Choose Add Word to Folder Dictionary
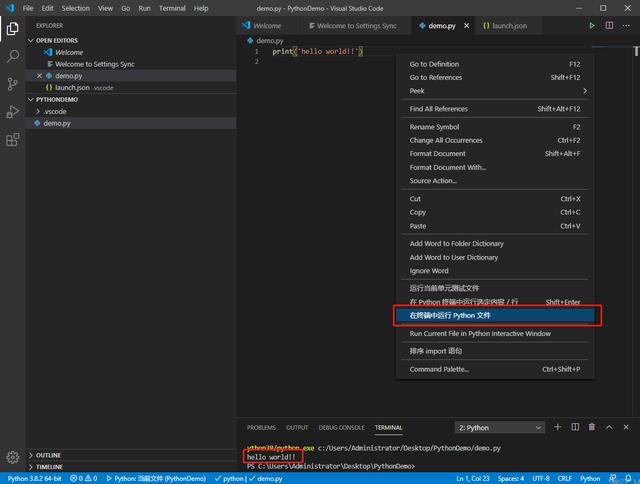The width and height of the screenshot is (640, 484). 495,244
